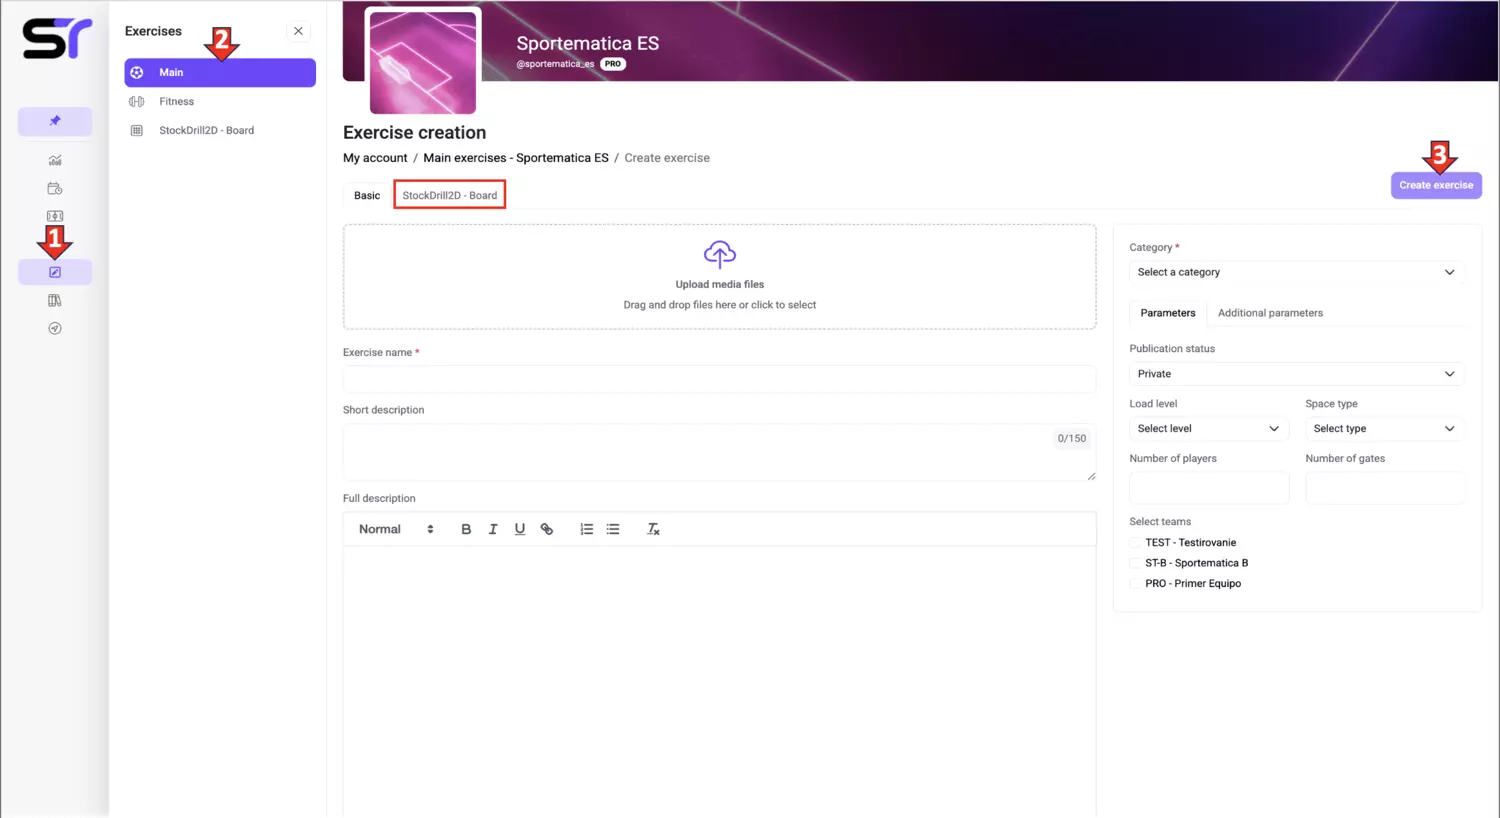The image size is (1500, 818).
Task: Open My account breadcrumb link
Action: tap(375, 158)
